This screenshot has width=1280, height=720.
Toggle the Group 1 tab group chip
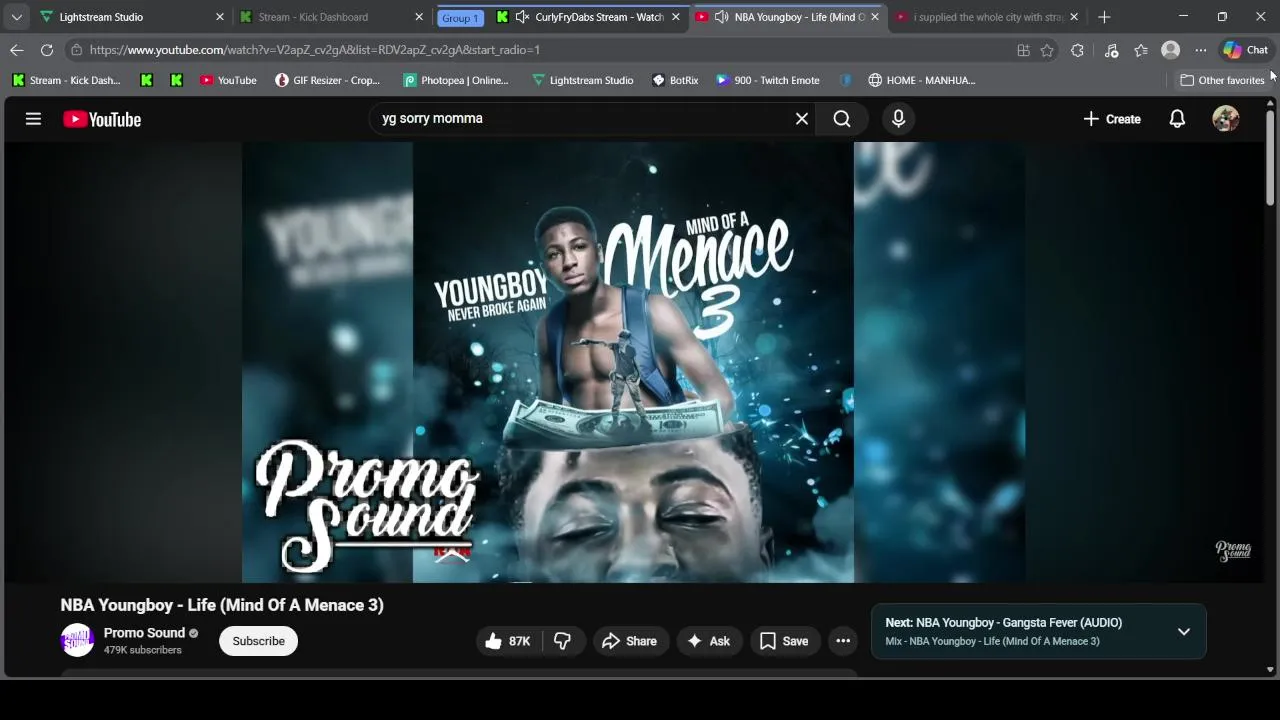click(460, 18)
